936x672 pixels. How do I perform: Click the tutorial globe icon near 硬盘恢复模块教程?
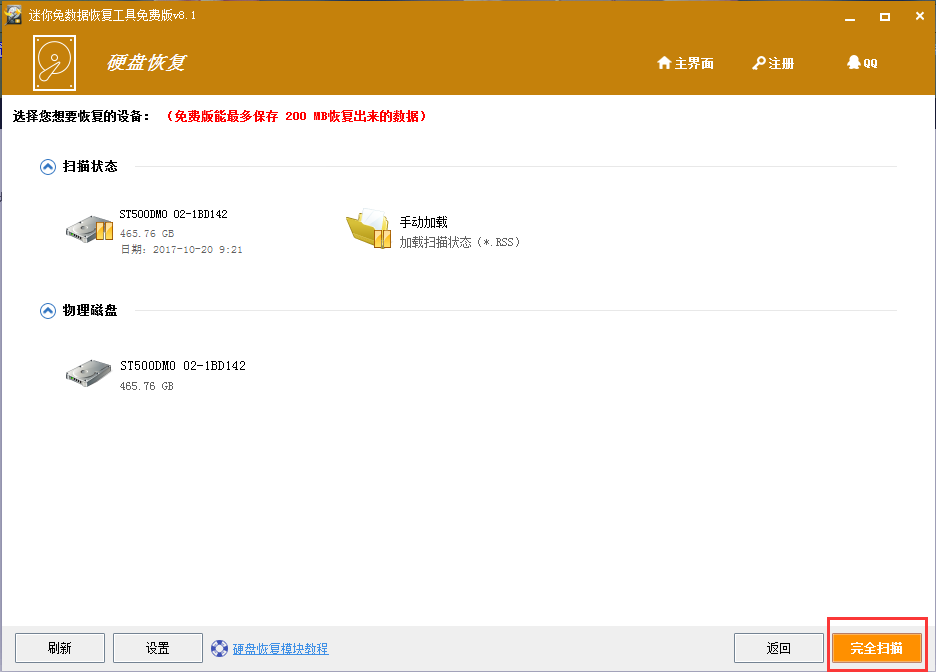click(x=219, y=648)
